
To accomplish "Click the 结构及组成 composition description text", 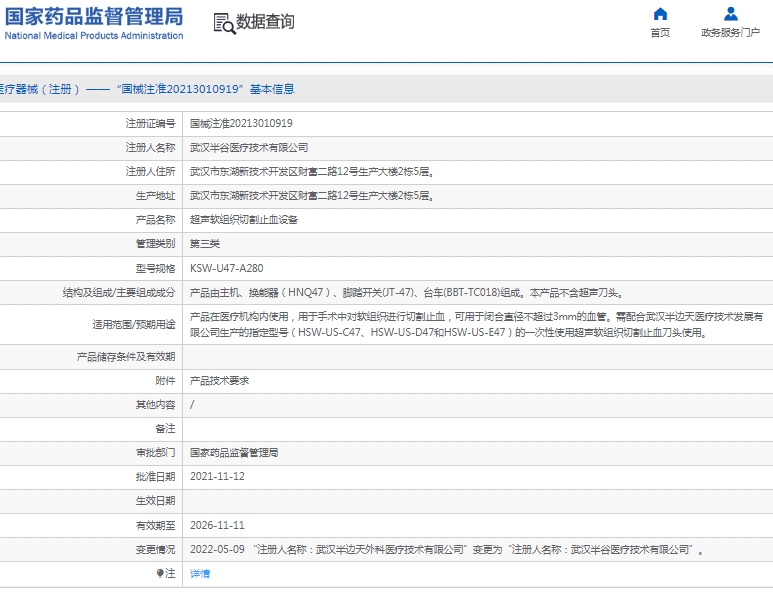I will pos(407,293).
